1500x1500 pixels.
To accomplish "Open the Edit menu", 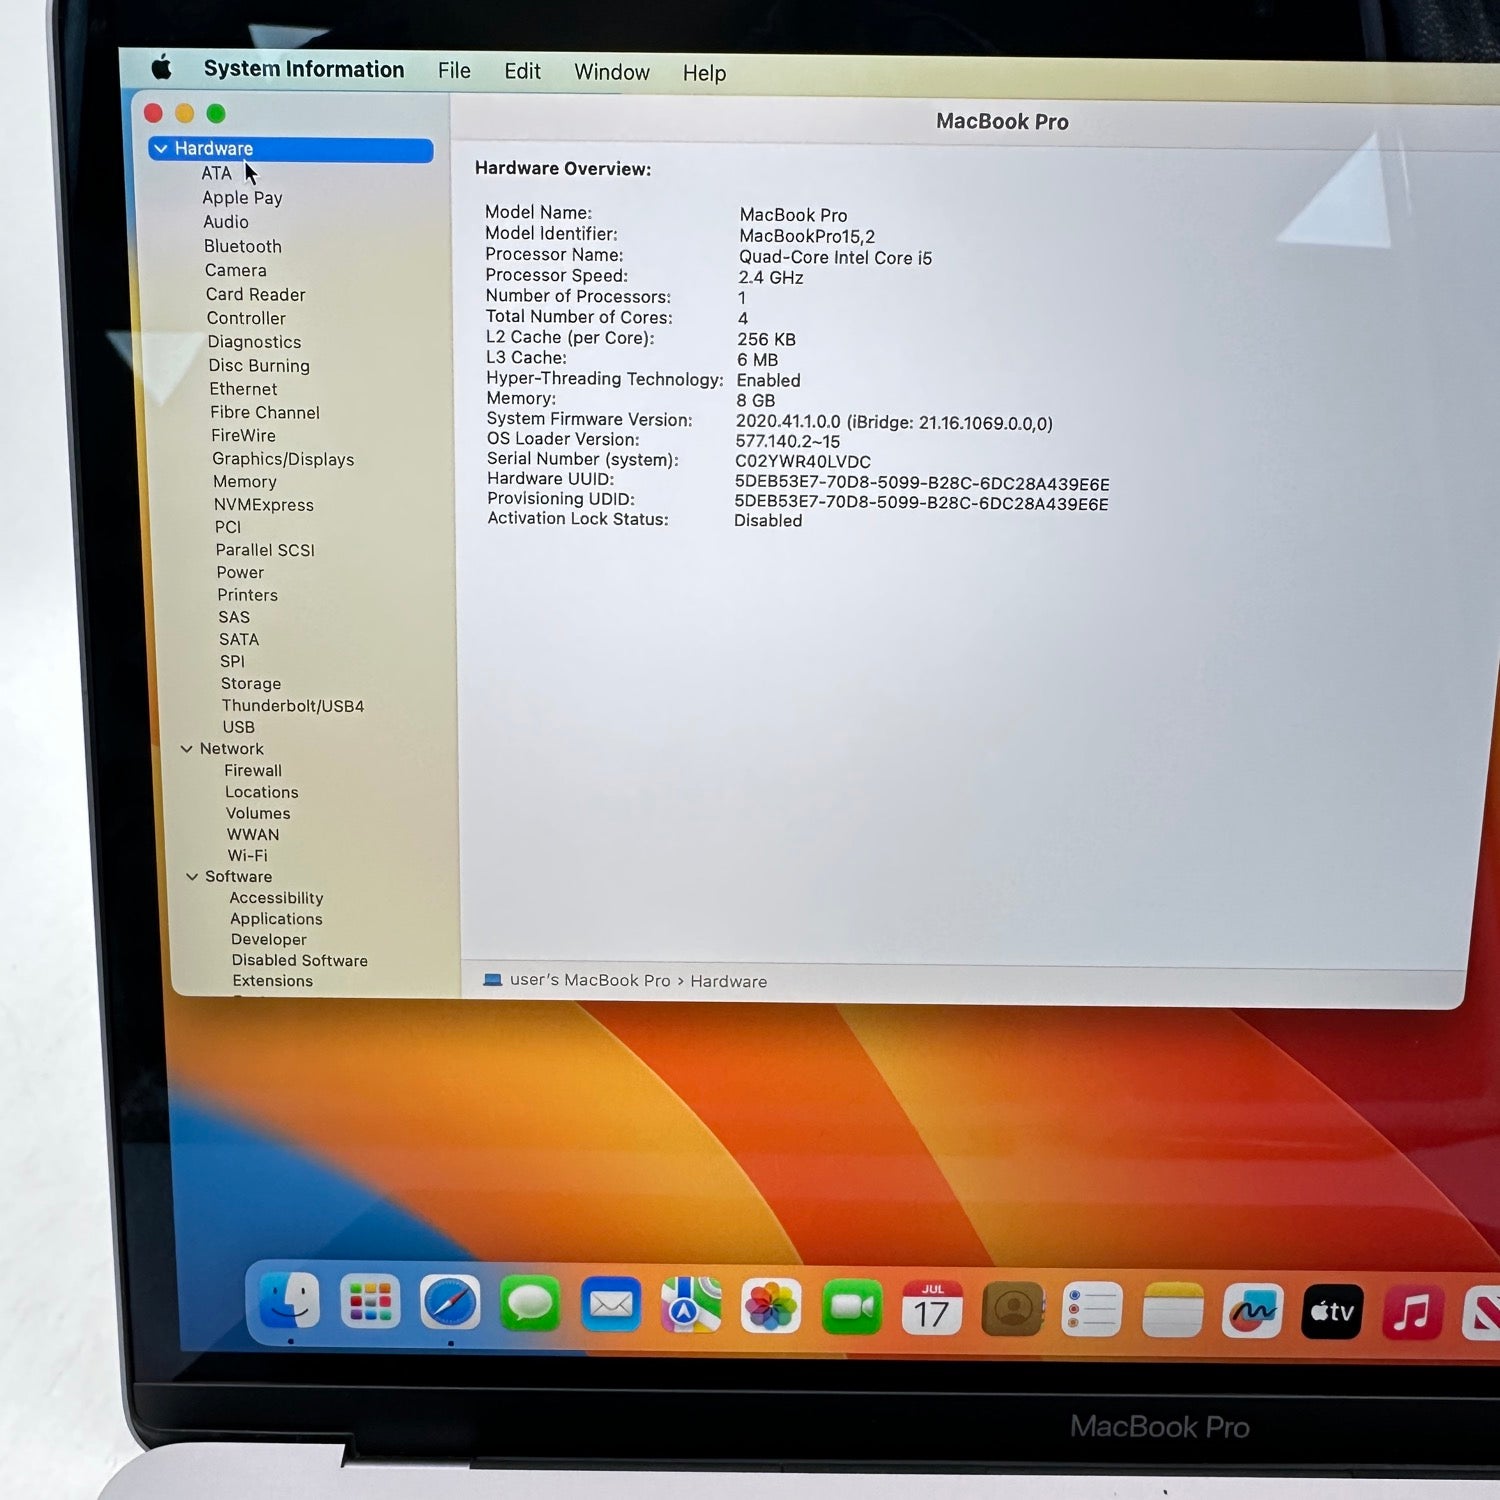I will [522, 71].
